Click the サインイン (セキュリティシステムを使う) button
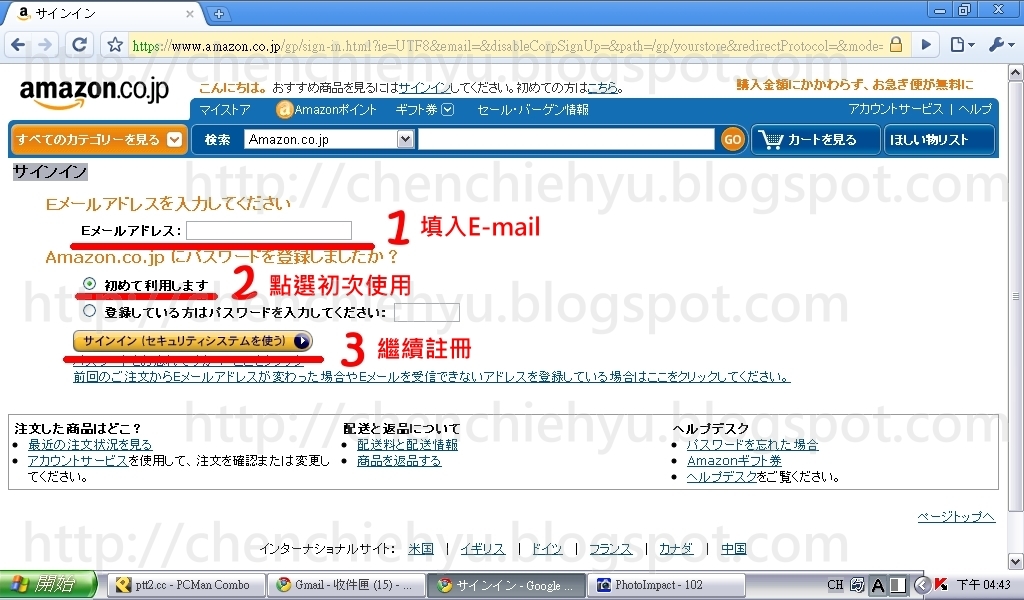 tap(193, 341)
